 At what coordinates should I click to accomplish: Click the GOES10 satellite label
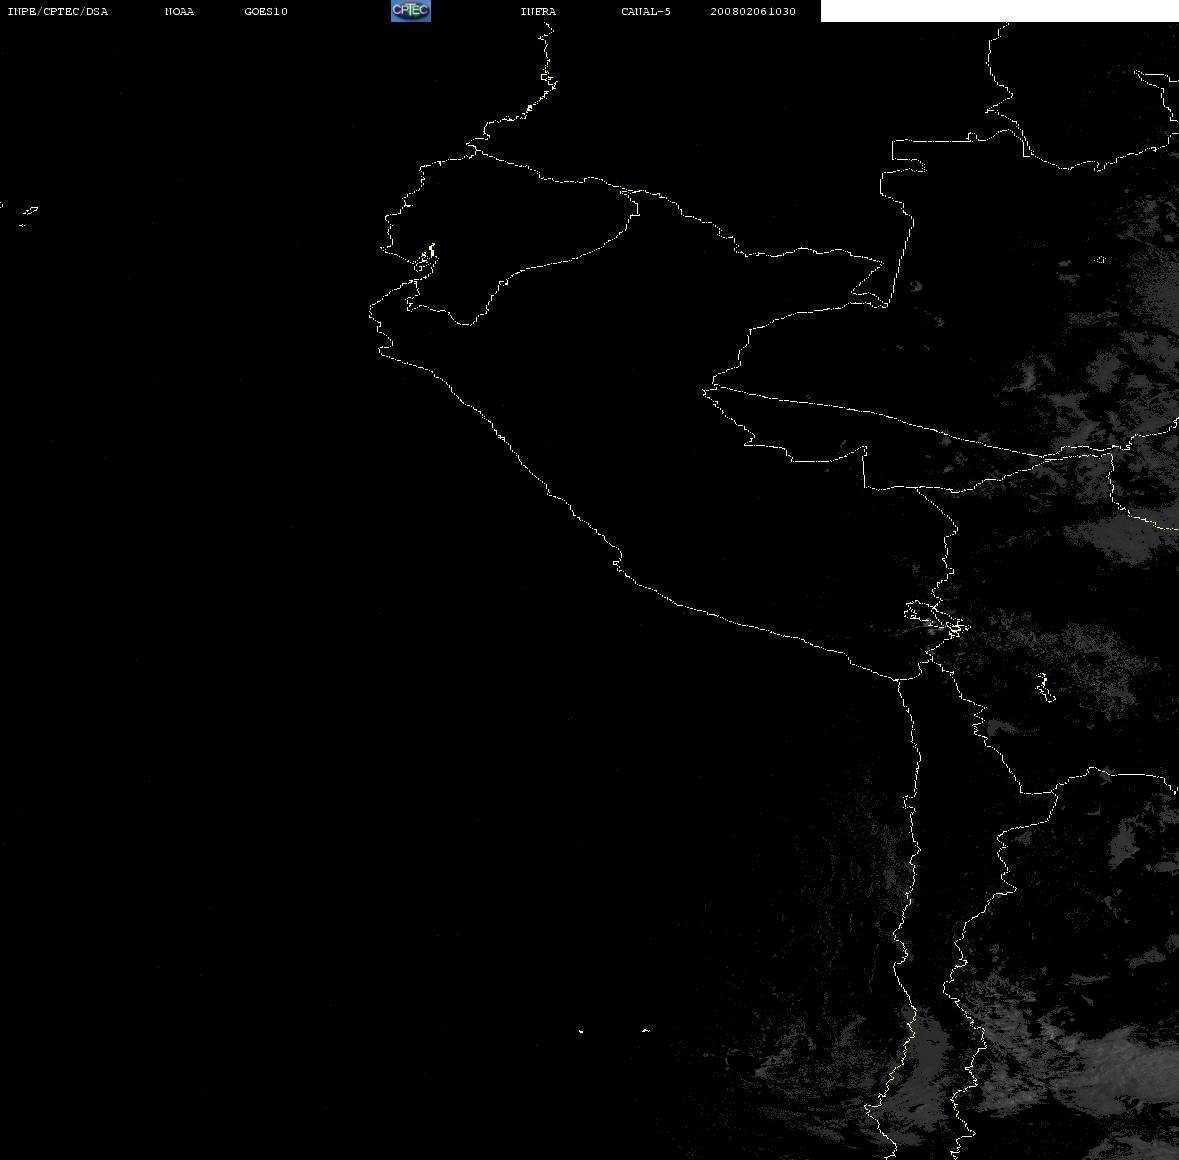click(x=266, y=11)
